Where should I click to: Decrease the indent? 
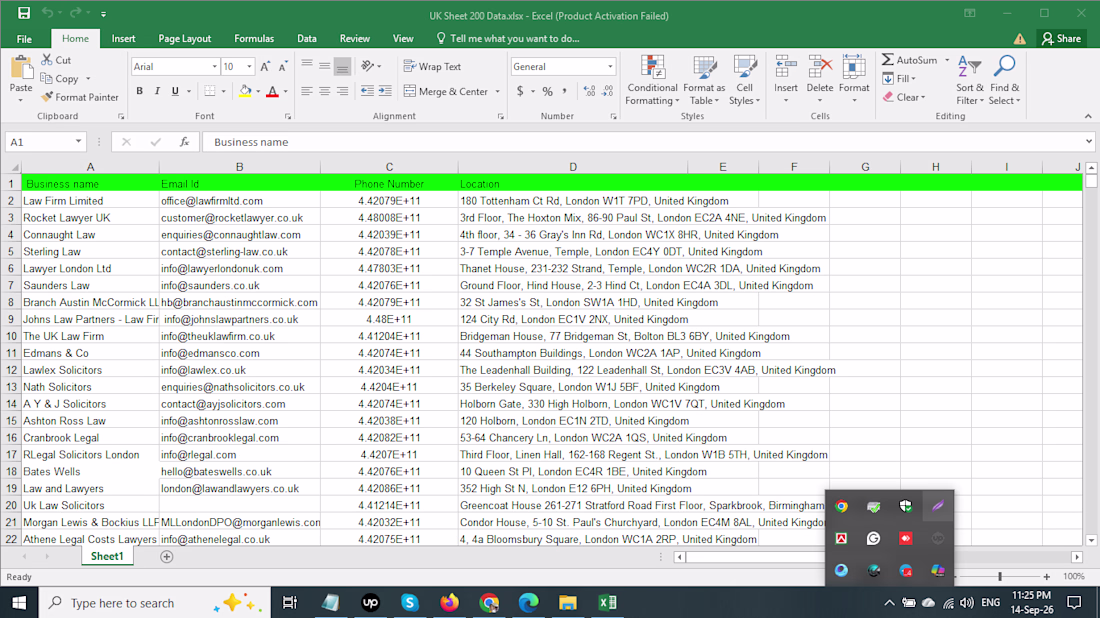(x=367, y=91)
